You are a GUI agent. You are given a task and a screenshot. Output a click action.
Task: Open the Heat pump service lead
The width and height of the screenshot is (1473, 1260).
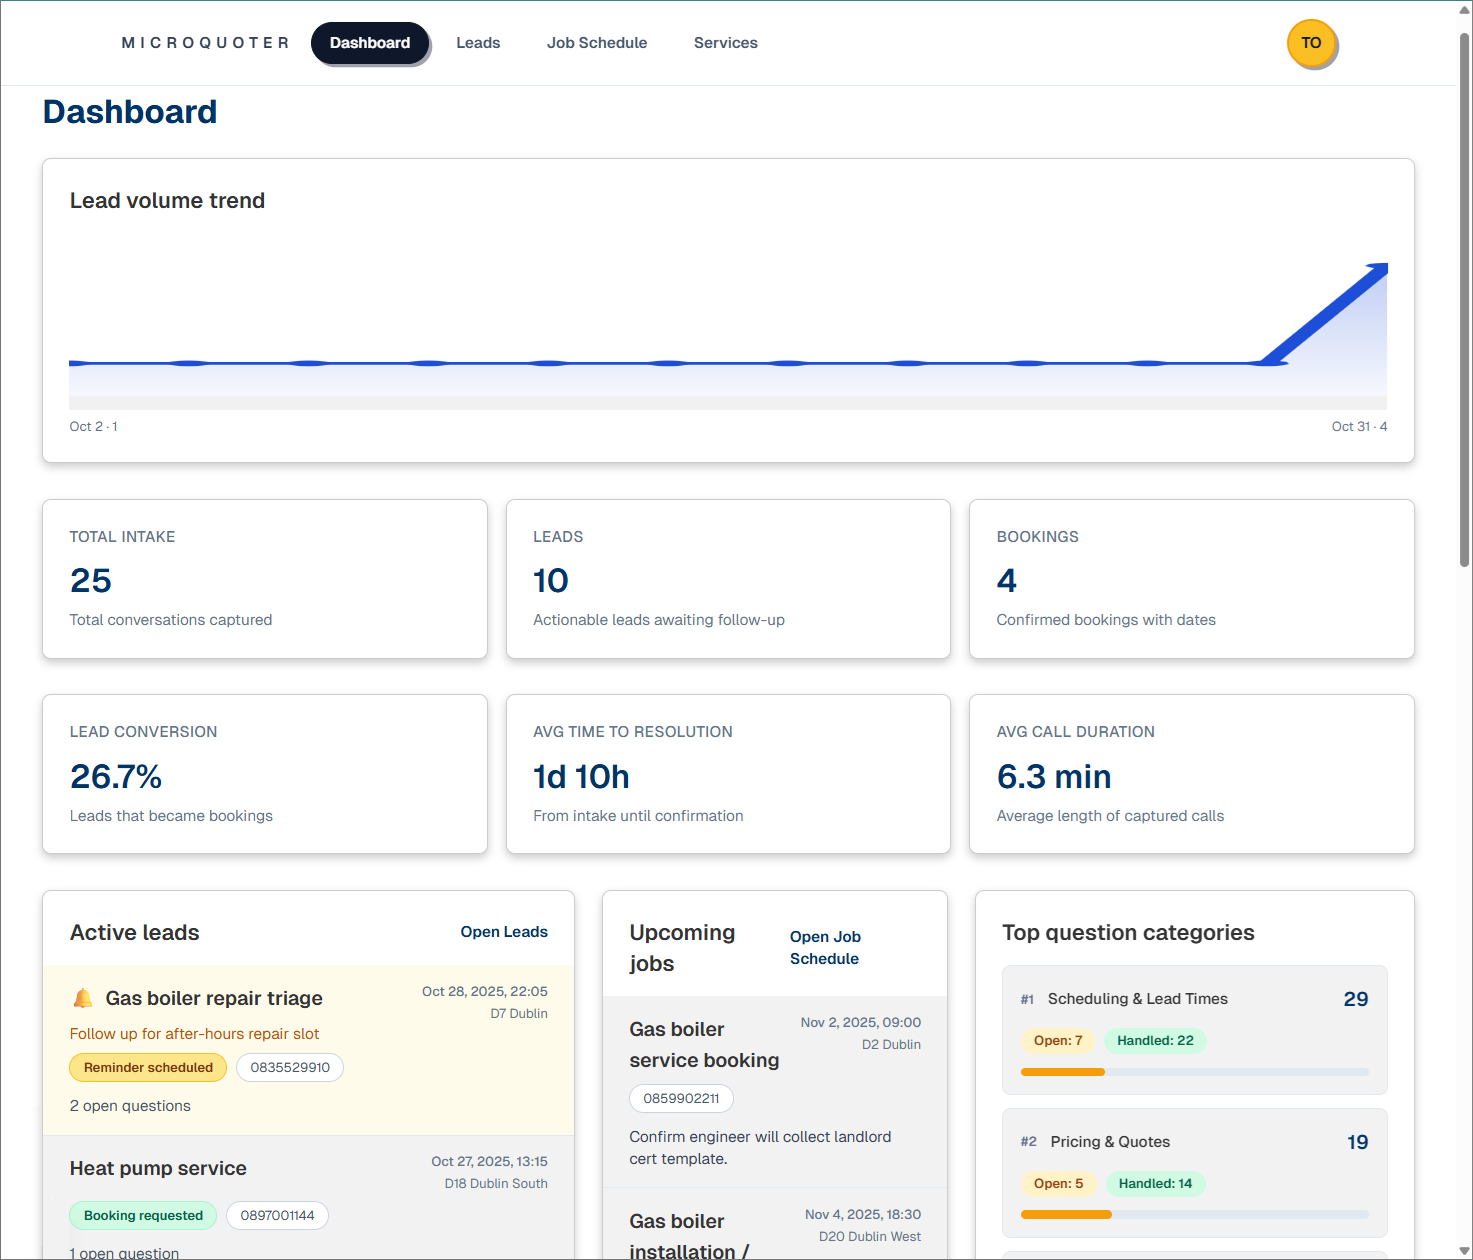tap(158, 1168)
